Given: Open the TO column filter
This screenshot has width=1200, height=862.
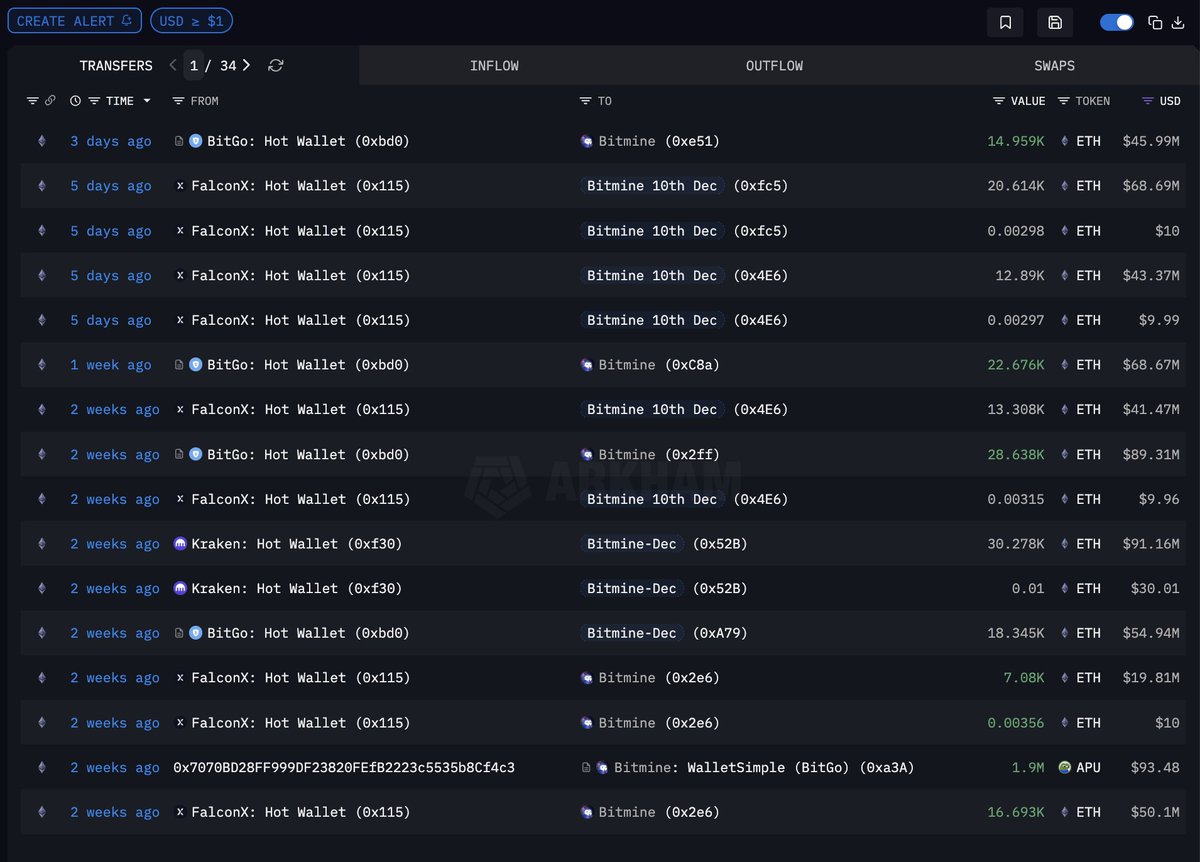Looking at the screenshot, I should coord(585,101).
